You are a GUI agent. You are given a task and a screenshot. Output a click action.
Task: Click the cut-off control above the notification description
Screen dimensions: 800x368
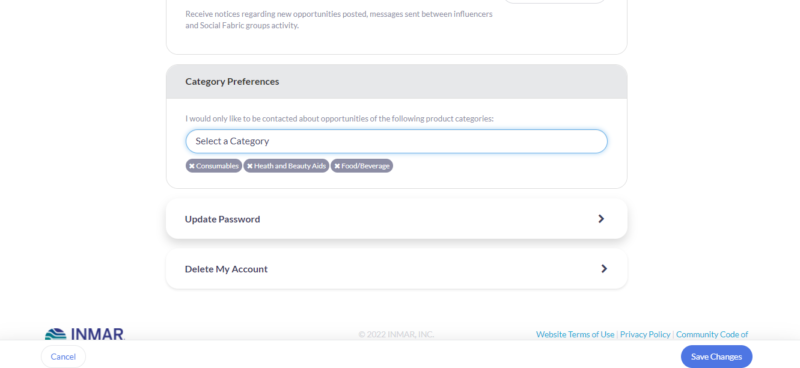click(x=555, y=2)
